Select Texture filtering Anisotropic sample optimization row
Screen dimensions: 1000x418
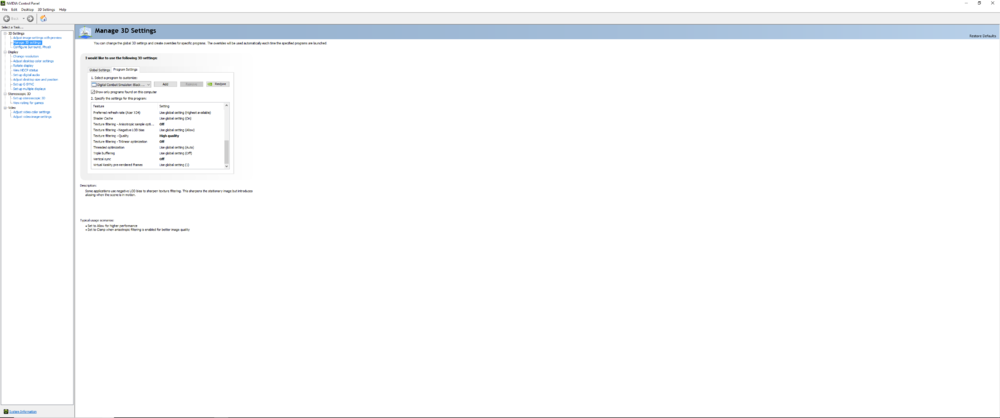point(158,124)
